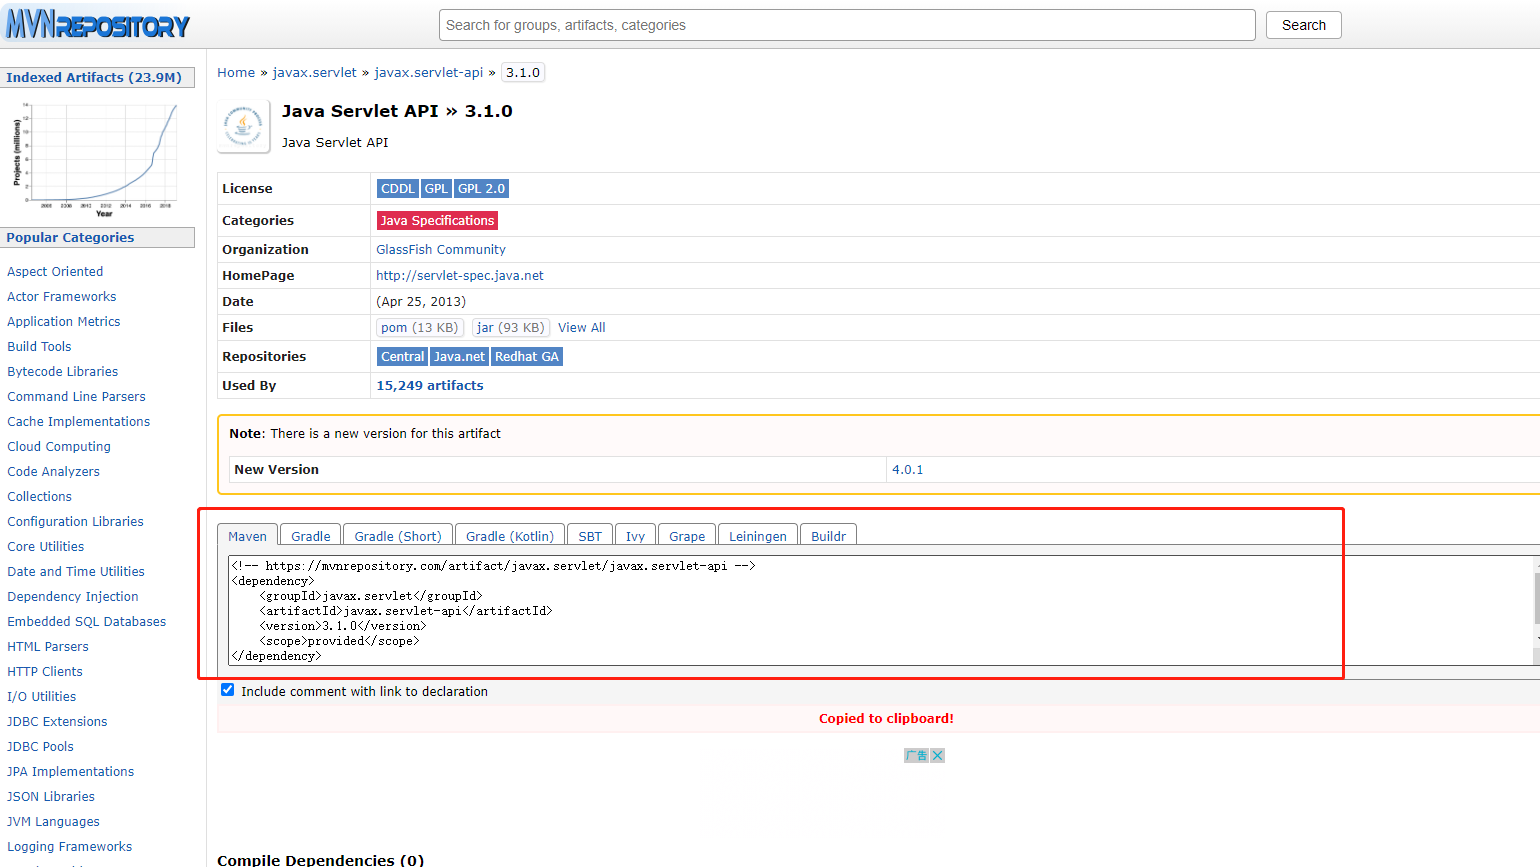Image resolution: width=1540 pixels, height=867 pixels.
Task: Open the javax.servlet-api breadcrumb link
Action: tap(428, 72)
